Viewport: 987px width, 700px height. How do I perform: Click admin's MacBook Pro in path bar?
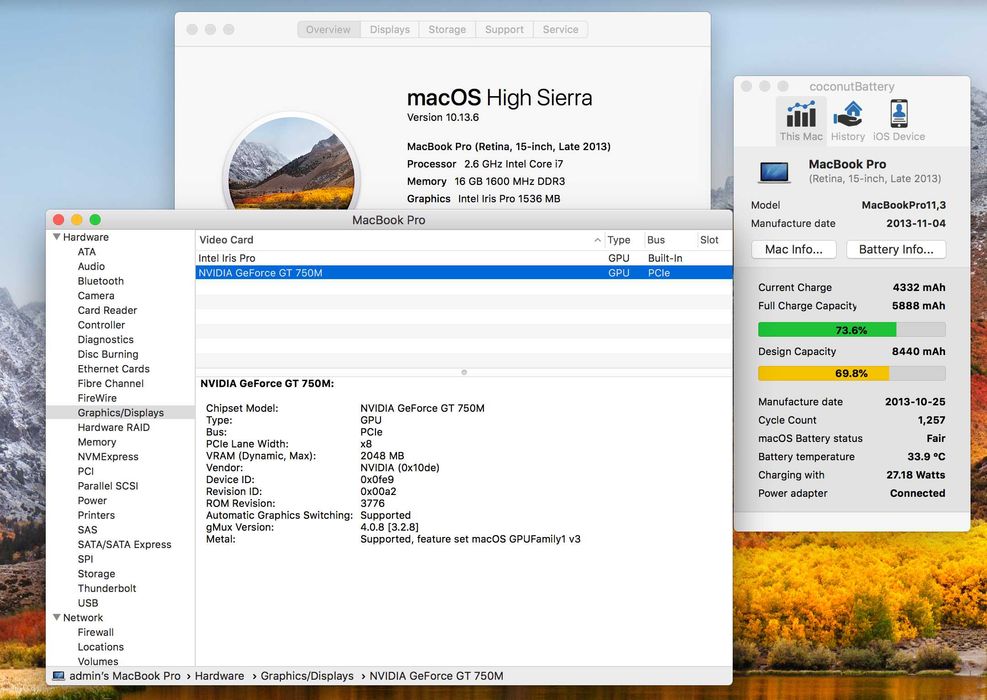point(125,675)
